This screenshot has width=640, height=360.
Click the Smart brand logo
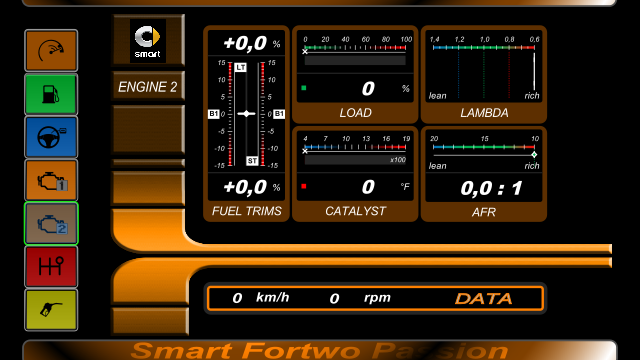pos(148,41)
